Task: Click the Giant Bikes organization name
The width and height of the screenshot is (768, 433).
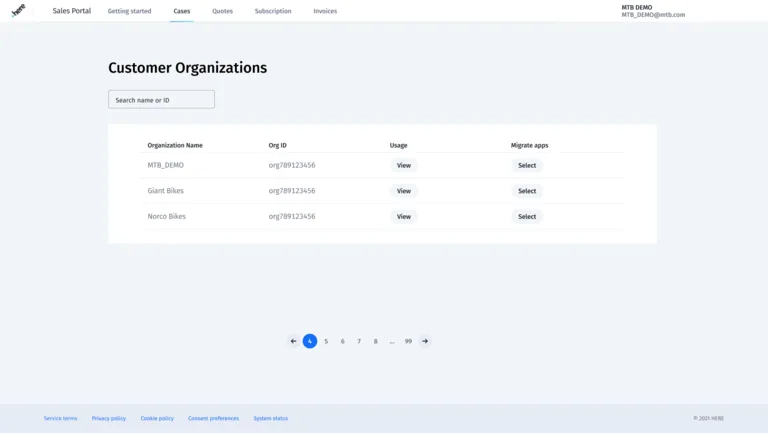Action: pyautogui.click(x=166, y=191)
